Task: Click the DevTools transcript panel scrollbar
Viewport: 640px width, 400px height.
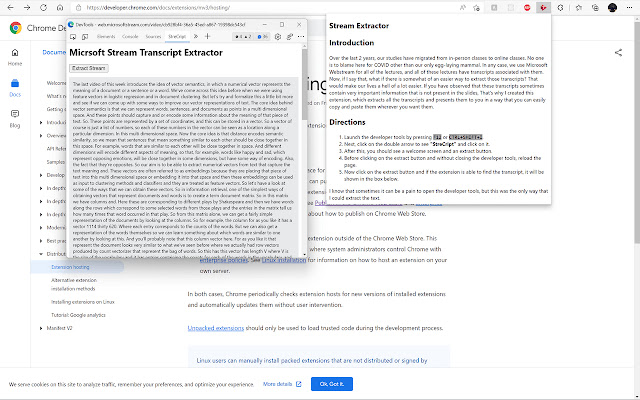Action: pyautogui.click(x=304, y=150)
